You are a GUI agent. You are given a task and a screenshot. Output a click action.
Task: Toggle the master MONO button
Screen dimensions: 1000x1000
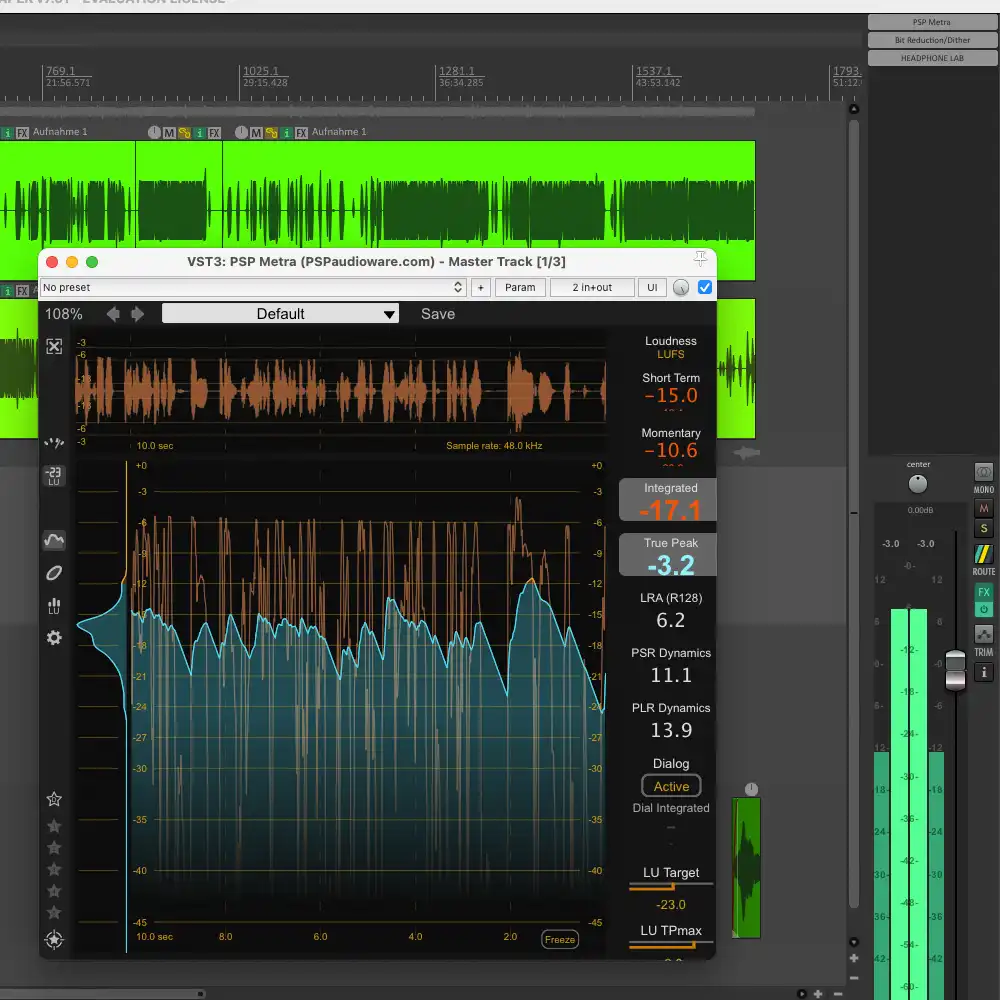(x=984, y=473)
